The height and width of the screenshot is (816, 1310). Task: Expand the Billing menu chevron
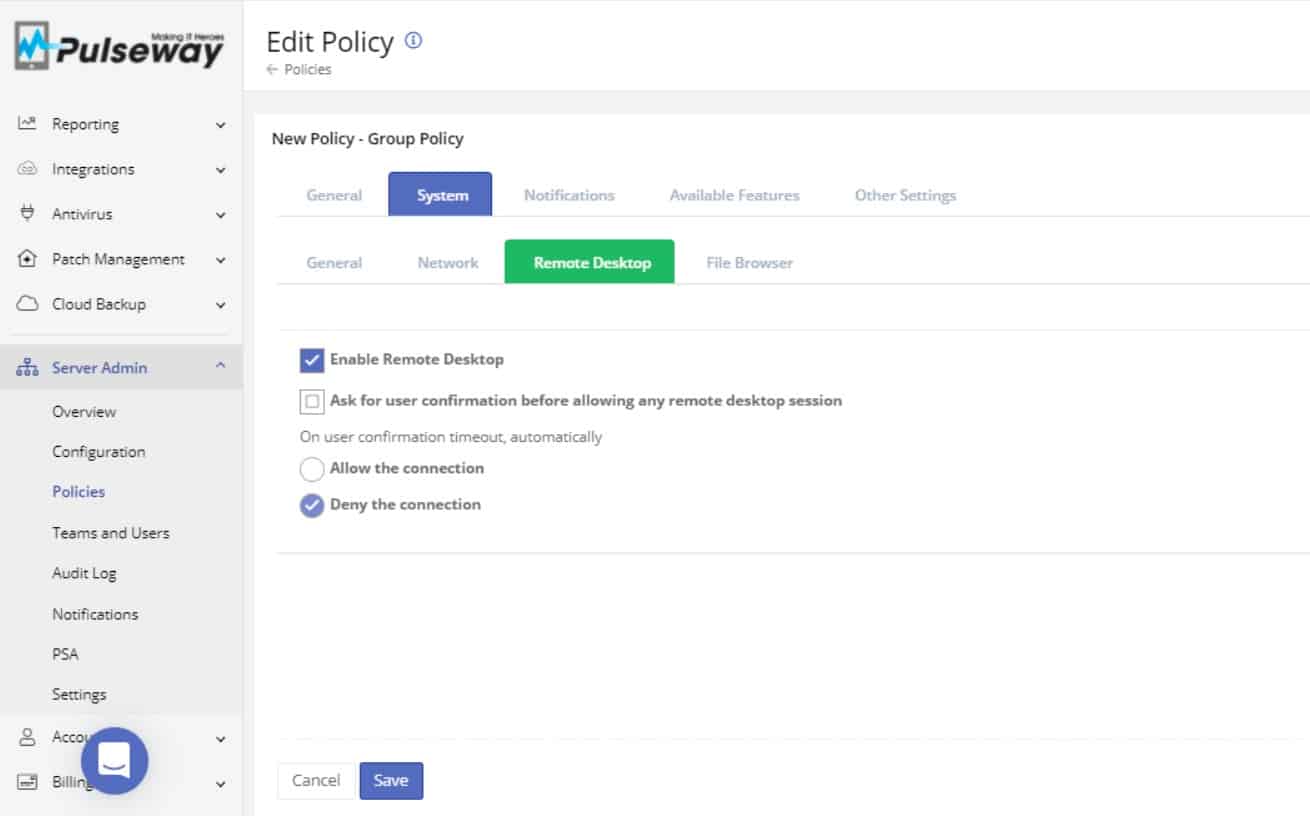(x=221, y=784)
